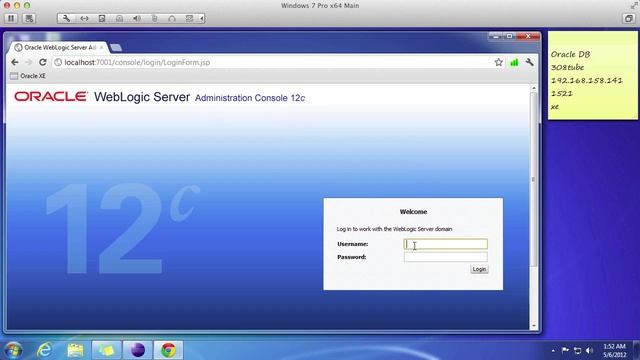
Task: Click the sharing device icon in VMware toolbar
Action: tap(189, 18)
